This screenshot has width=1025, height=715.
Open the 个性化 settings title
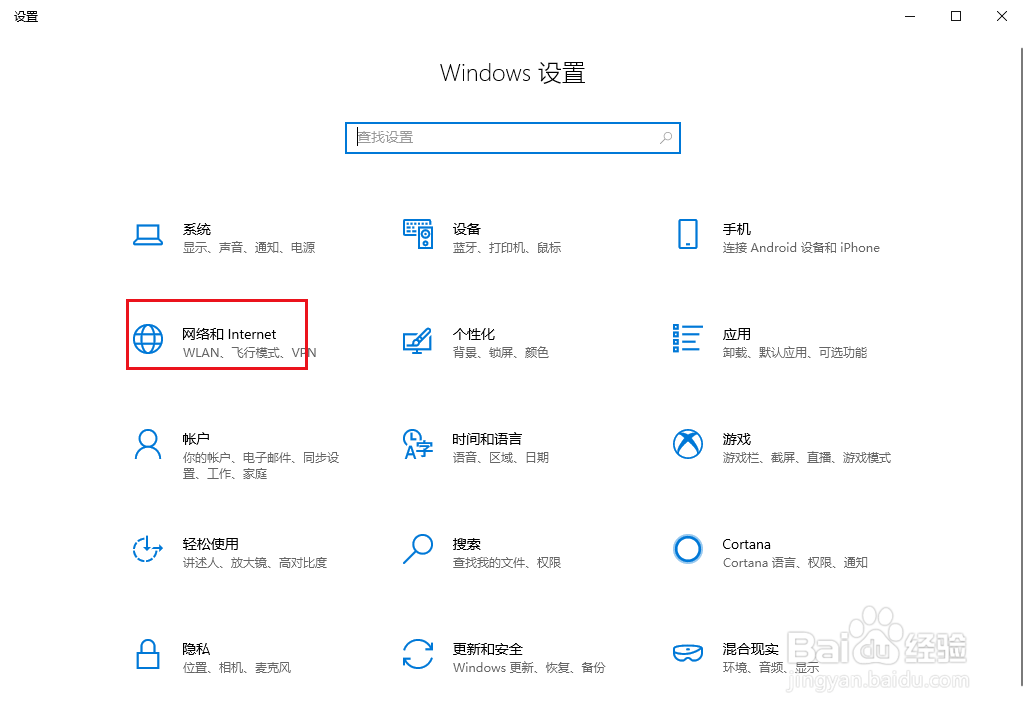coord(474,334)
